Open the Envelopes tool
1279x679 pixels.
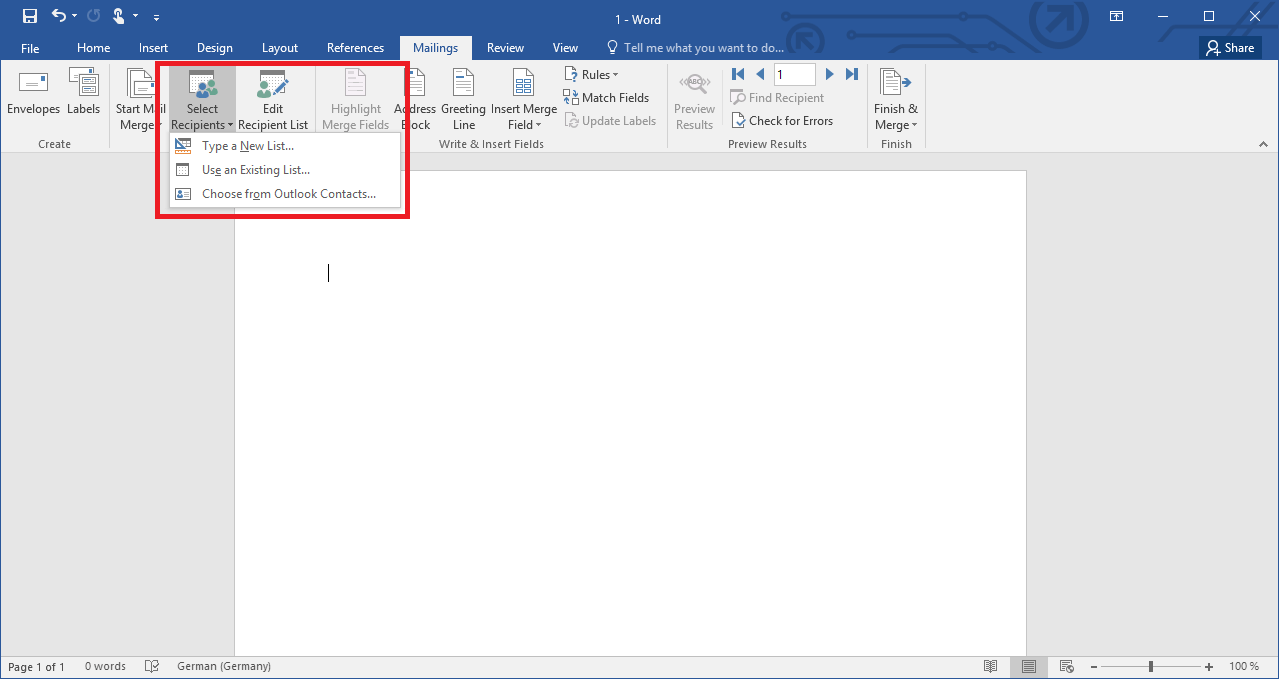tap(33, 95)
